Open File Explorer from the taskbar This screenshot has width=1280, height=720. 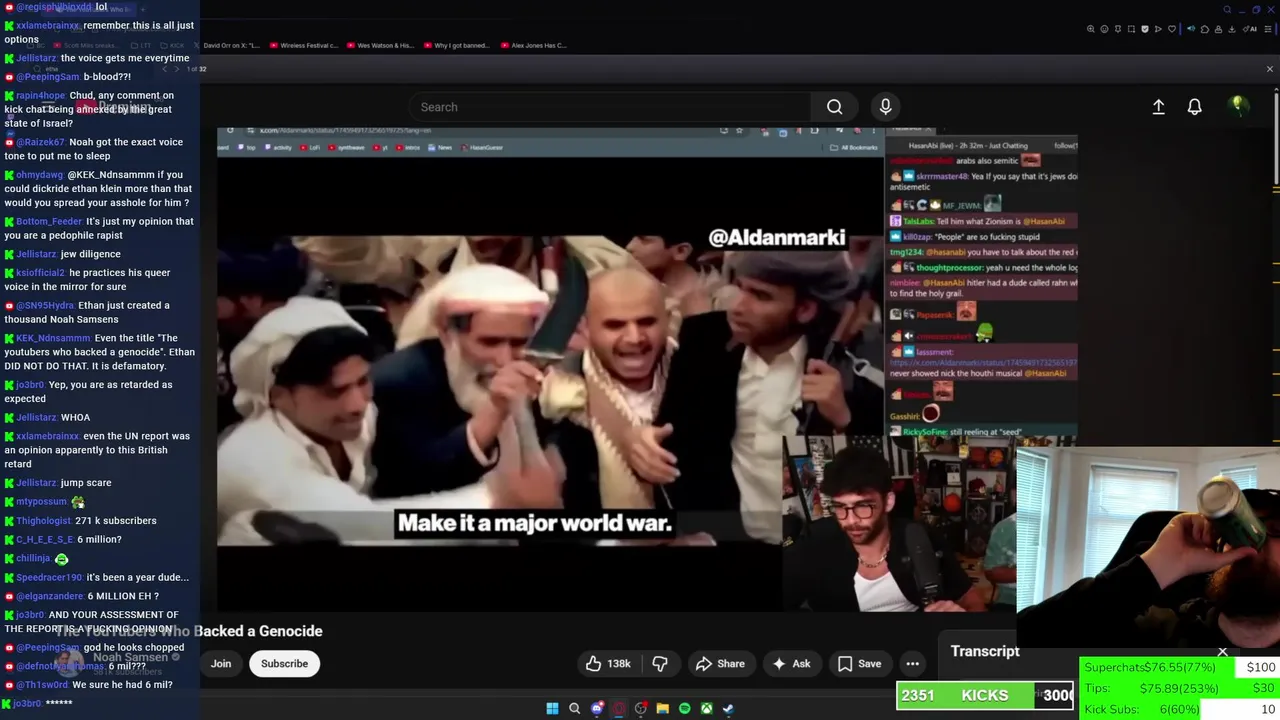click(662, 709)
